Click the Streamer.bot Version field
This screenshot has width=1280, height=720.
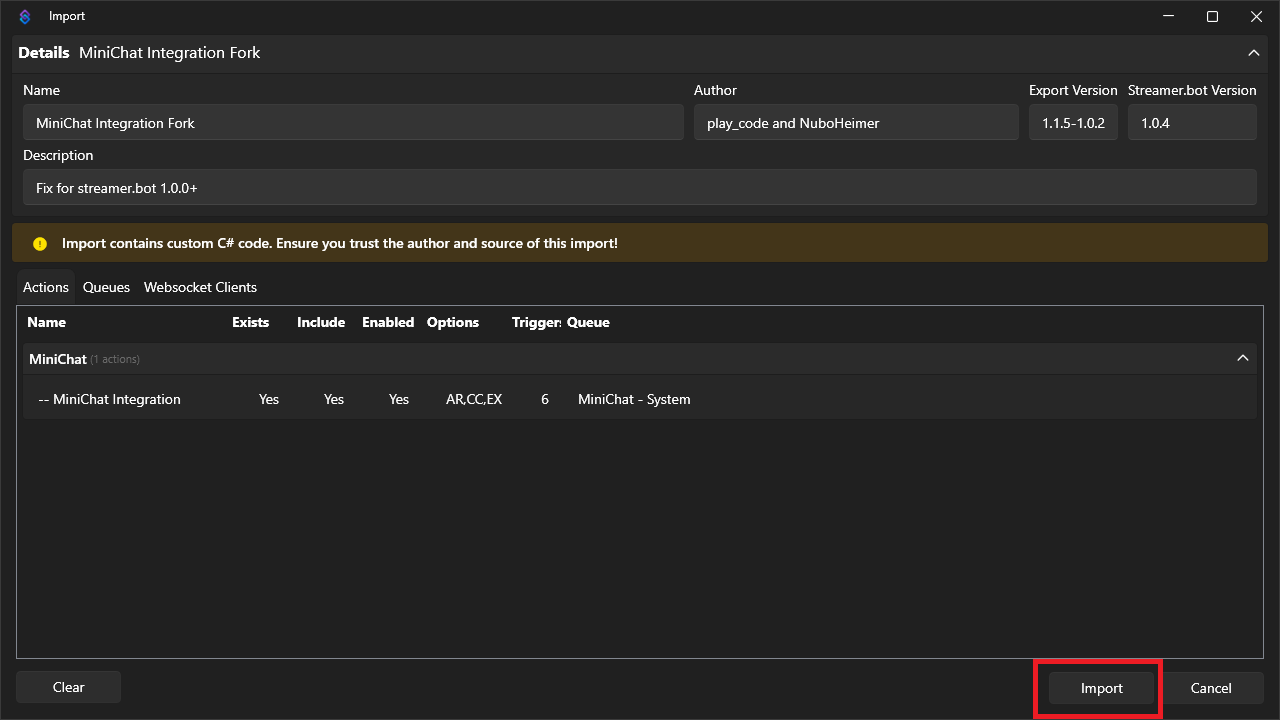point(1192,123)
